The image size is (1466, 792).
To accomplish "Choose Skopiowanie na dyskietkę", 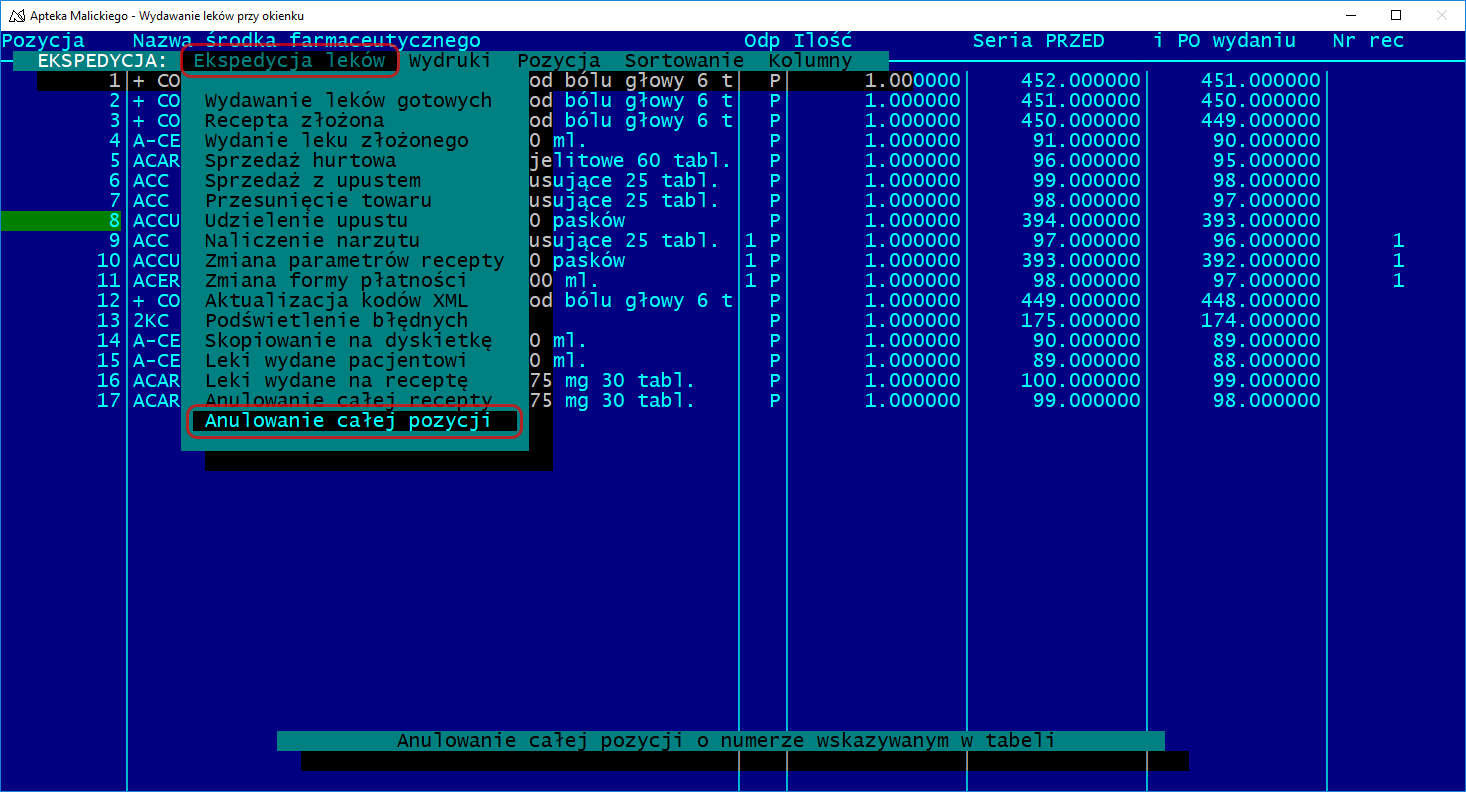I will pyautogui.click(x=348, y=341).
